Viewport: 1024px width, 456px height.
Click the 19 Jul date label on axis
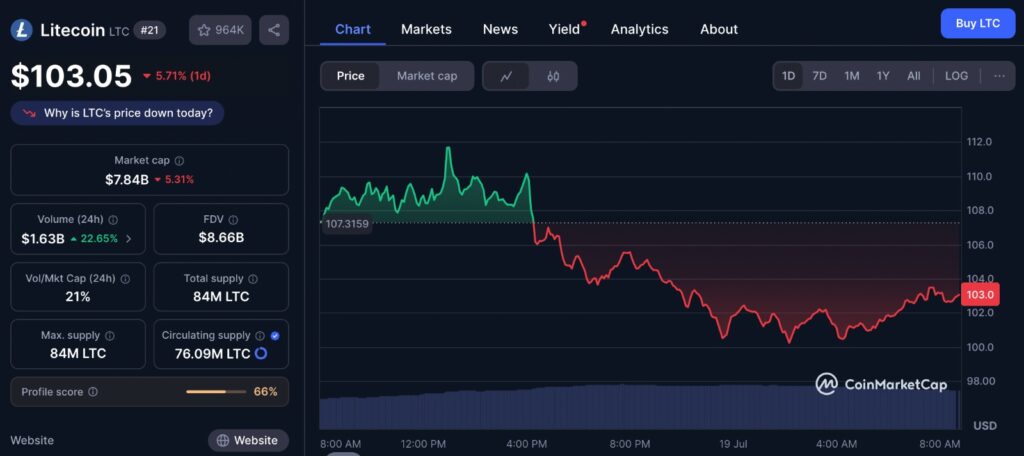[733, 444]
